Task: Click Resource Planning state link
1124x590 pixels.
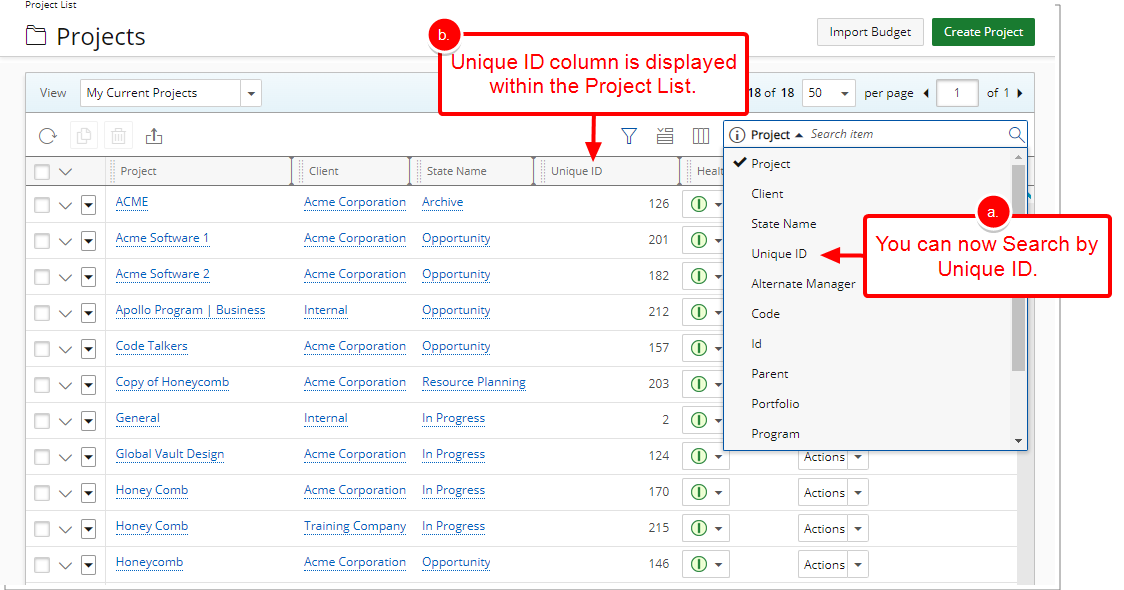Action: pos(473,382)
